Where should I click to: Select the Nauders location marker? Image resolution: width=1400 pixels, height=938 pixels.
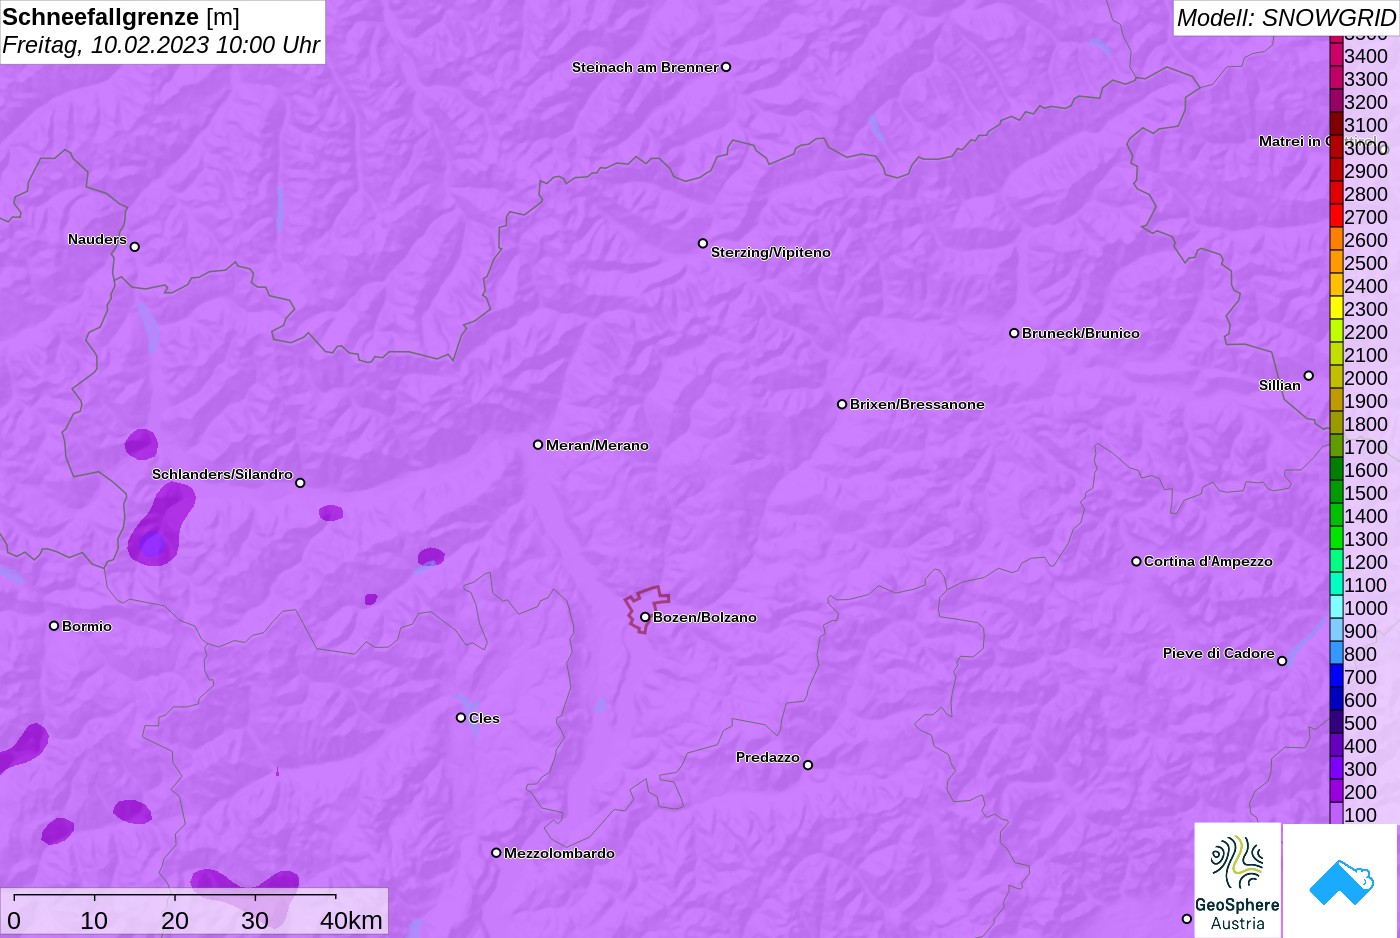coord(135,246)
